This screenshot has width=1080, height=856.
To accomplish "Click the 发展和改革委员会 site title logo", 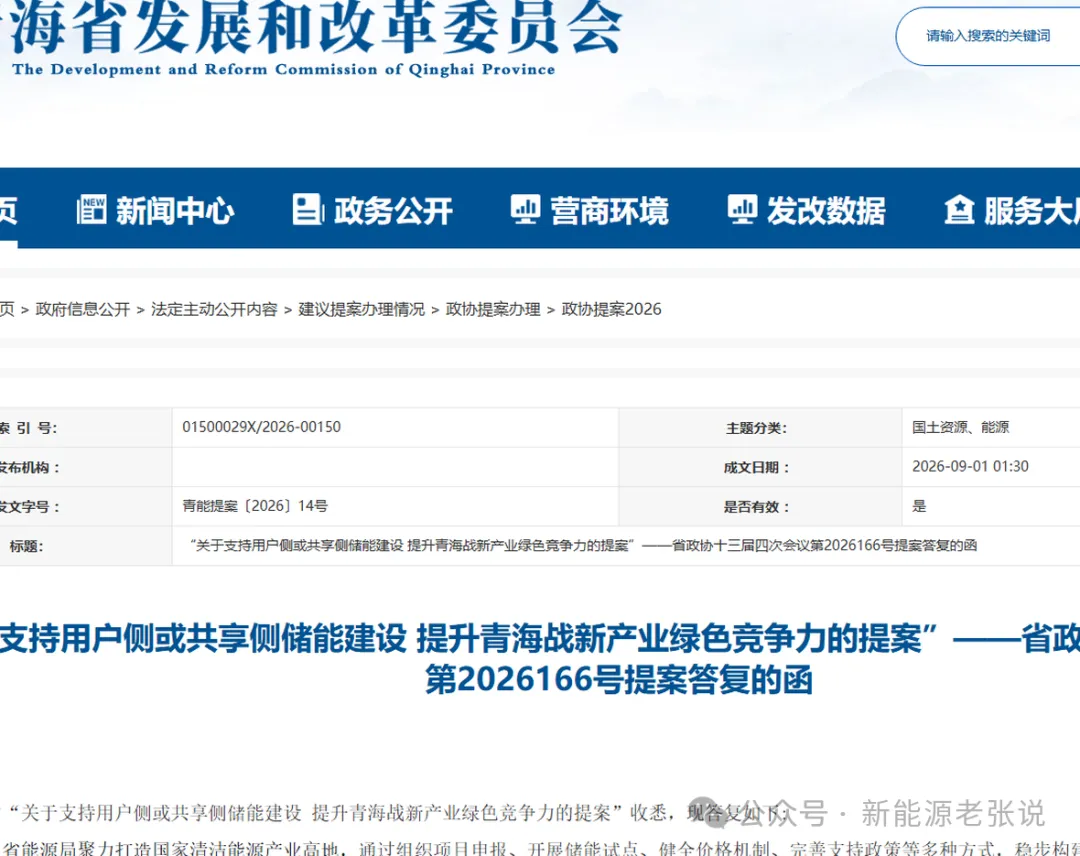I will point(310,28).
